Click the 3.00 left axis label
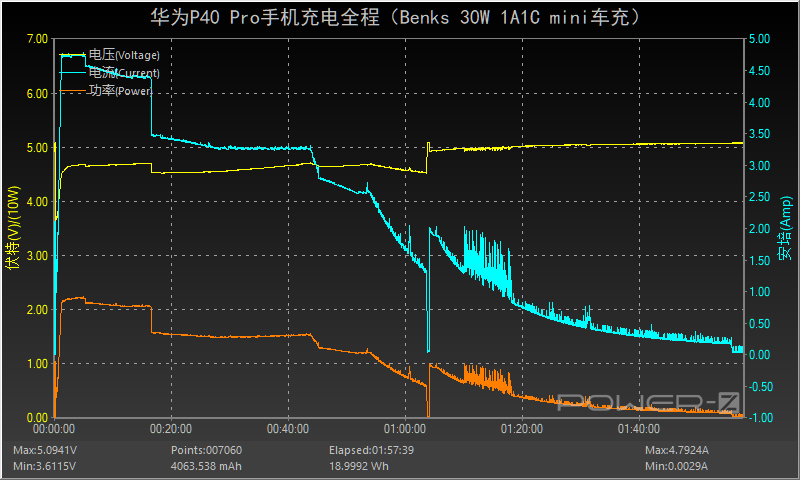The height and width of the screenshot is (480, 800). (37, 256)
